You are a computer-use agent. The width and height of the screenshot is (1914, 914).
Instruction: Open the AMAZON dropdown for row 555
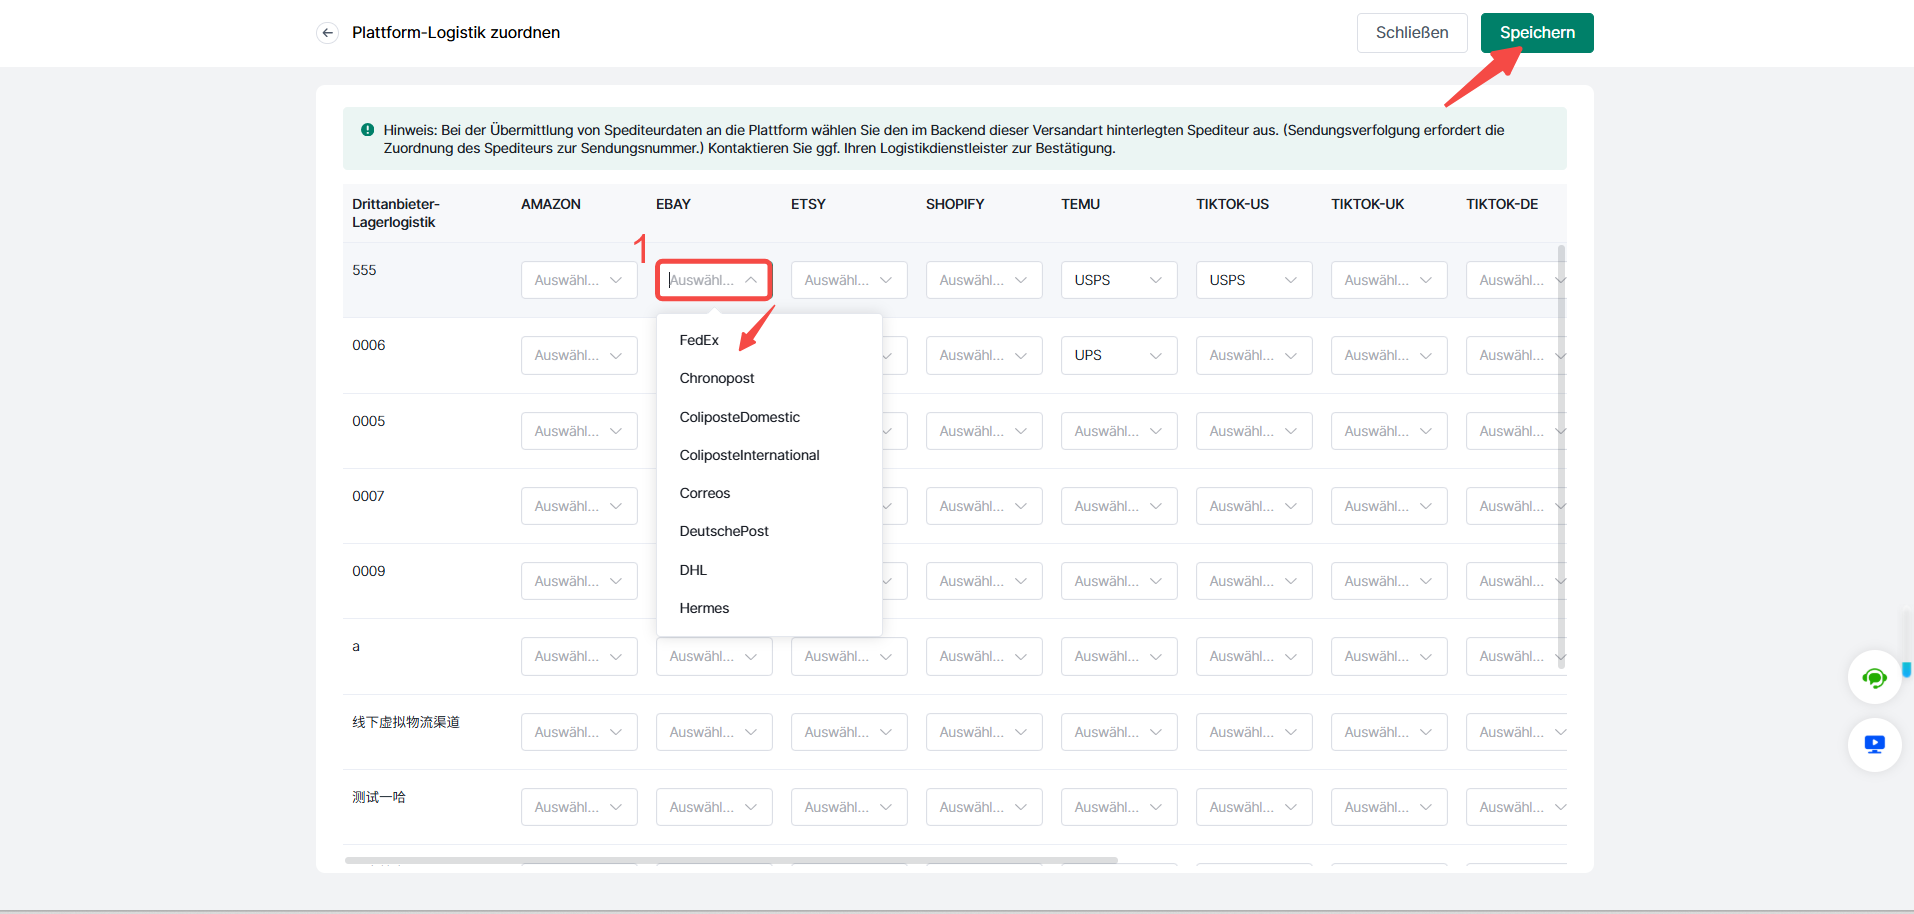578,280
